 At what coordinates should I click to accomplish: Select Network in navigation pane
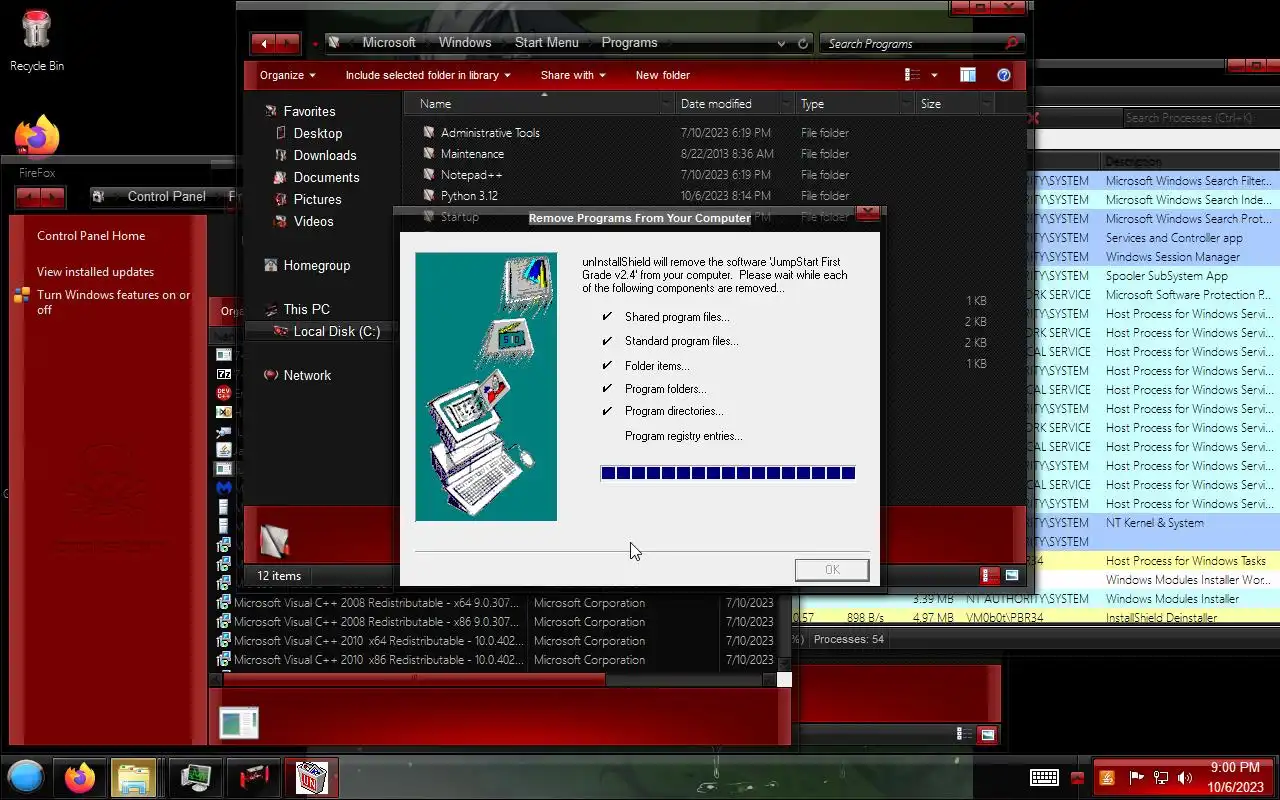pyautogui.click(x=307, y=375)
